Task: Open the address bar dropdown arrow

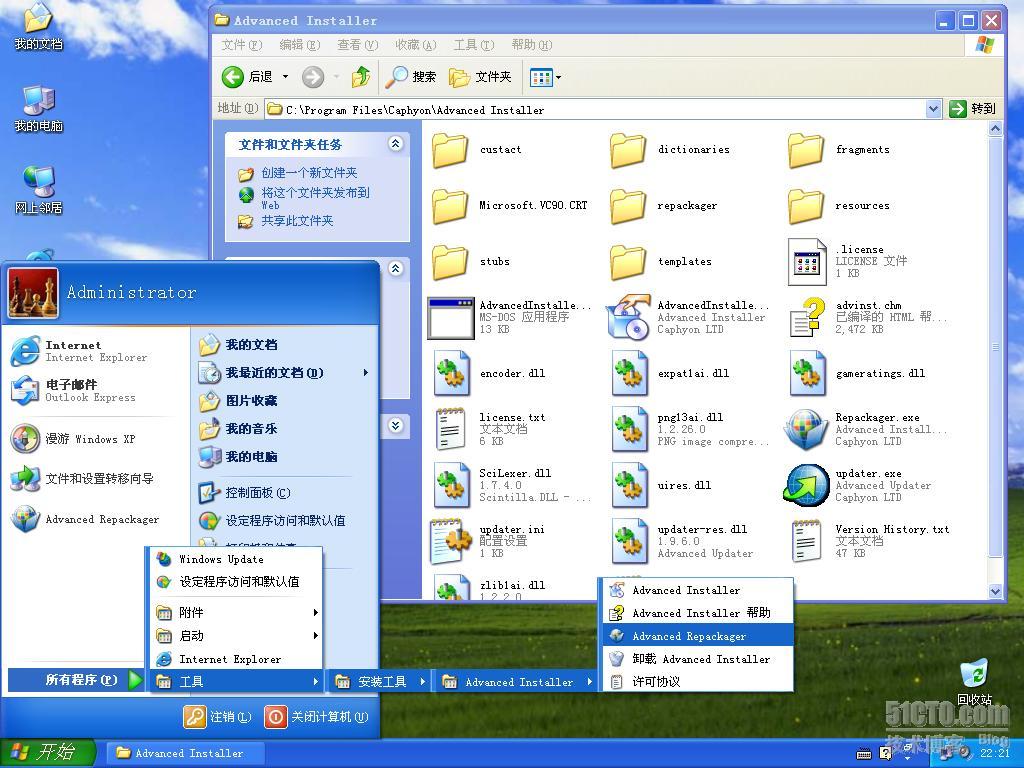Action: pos(933,109)
